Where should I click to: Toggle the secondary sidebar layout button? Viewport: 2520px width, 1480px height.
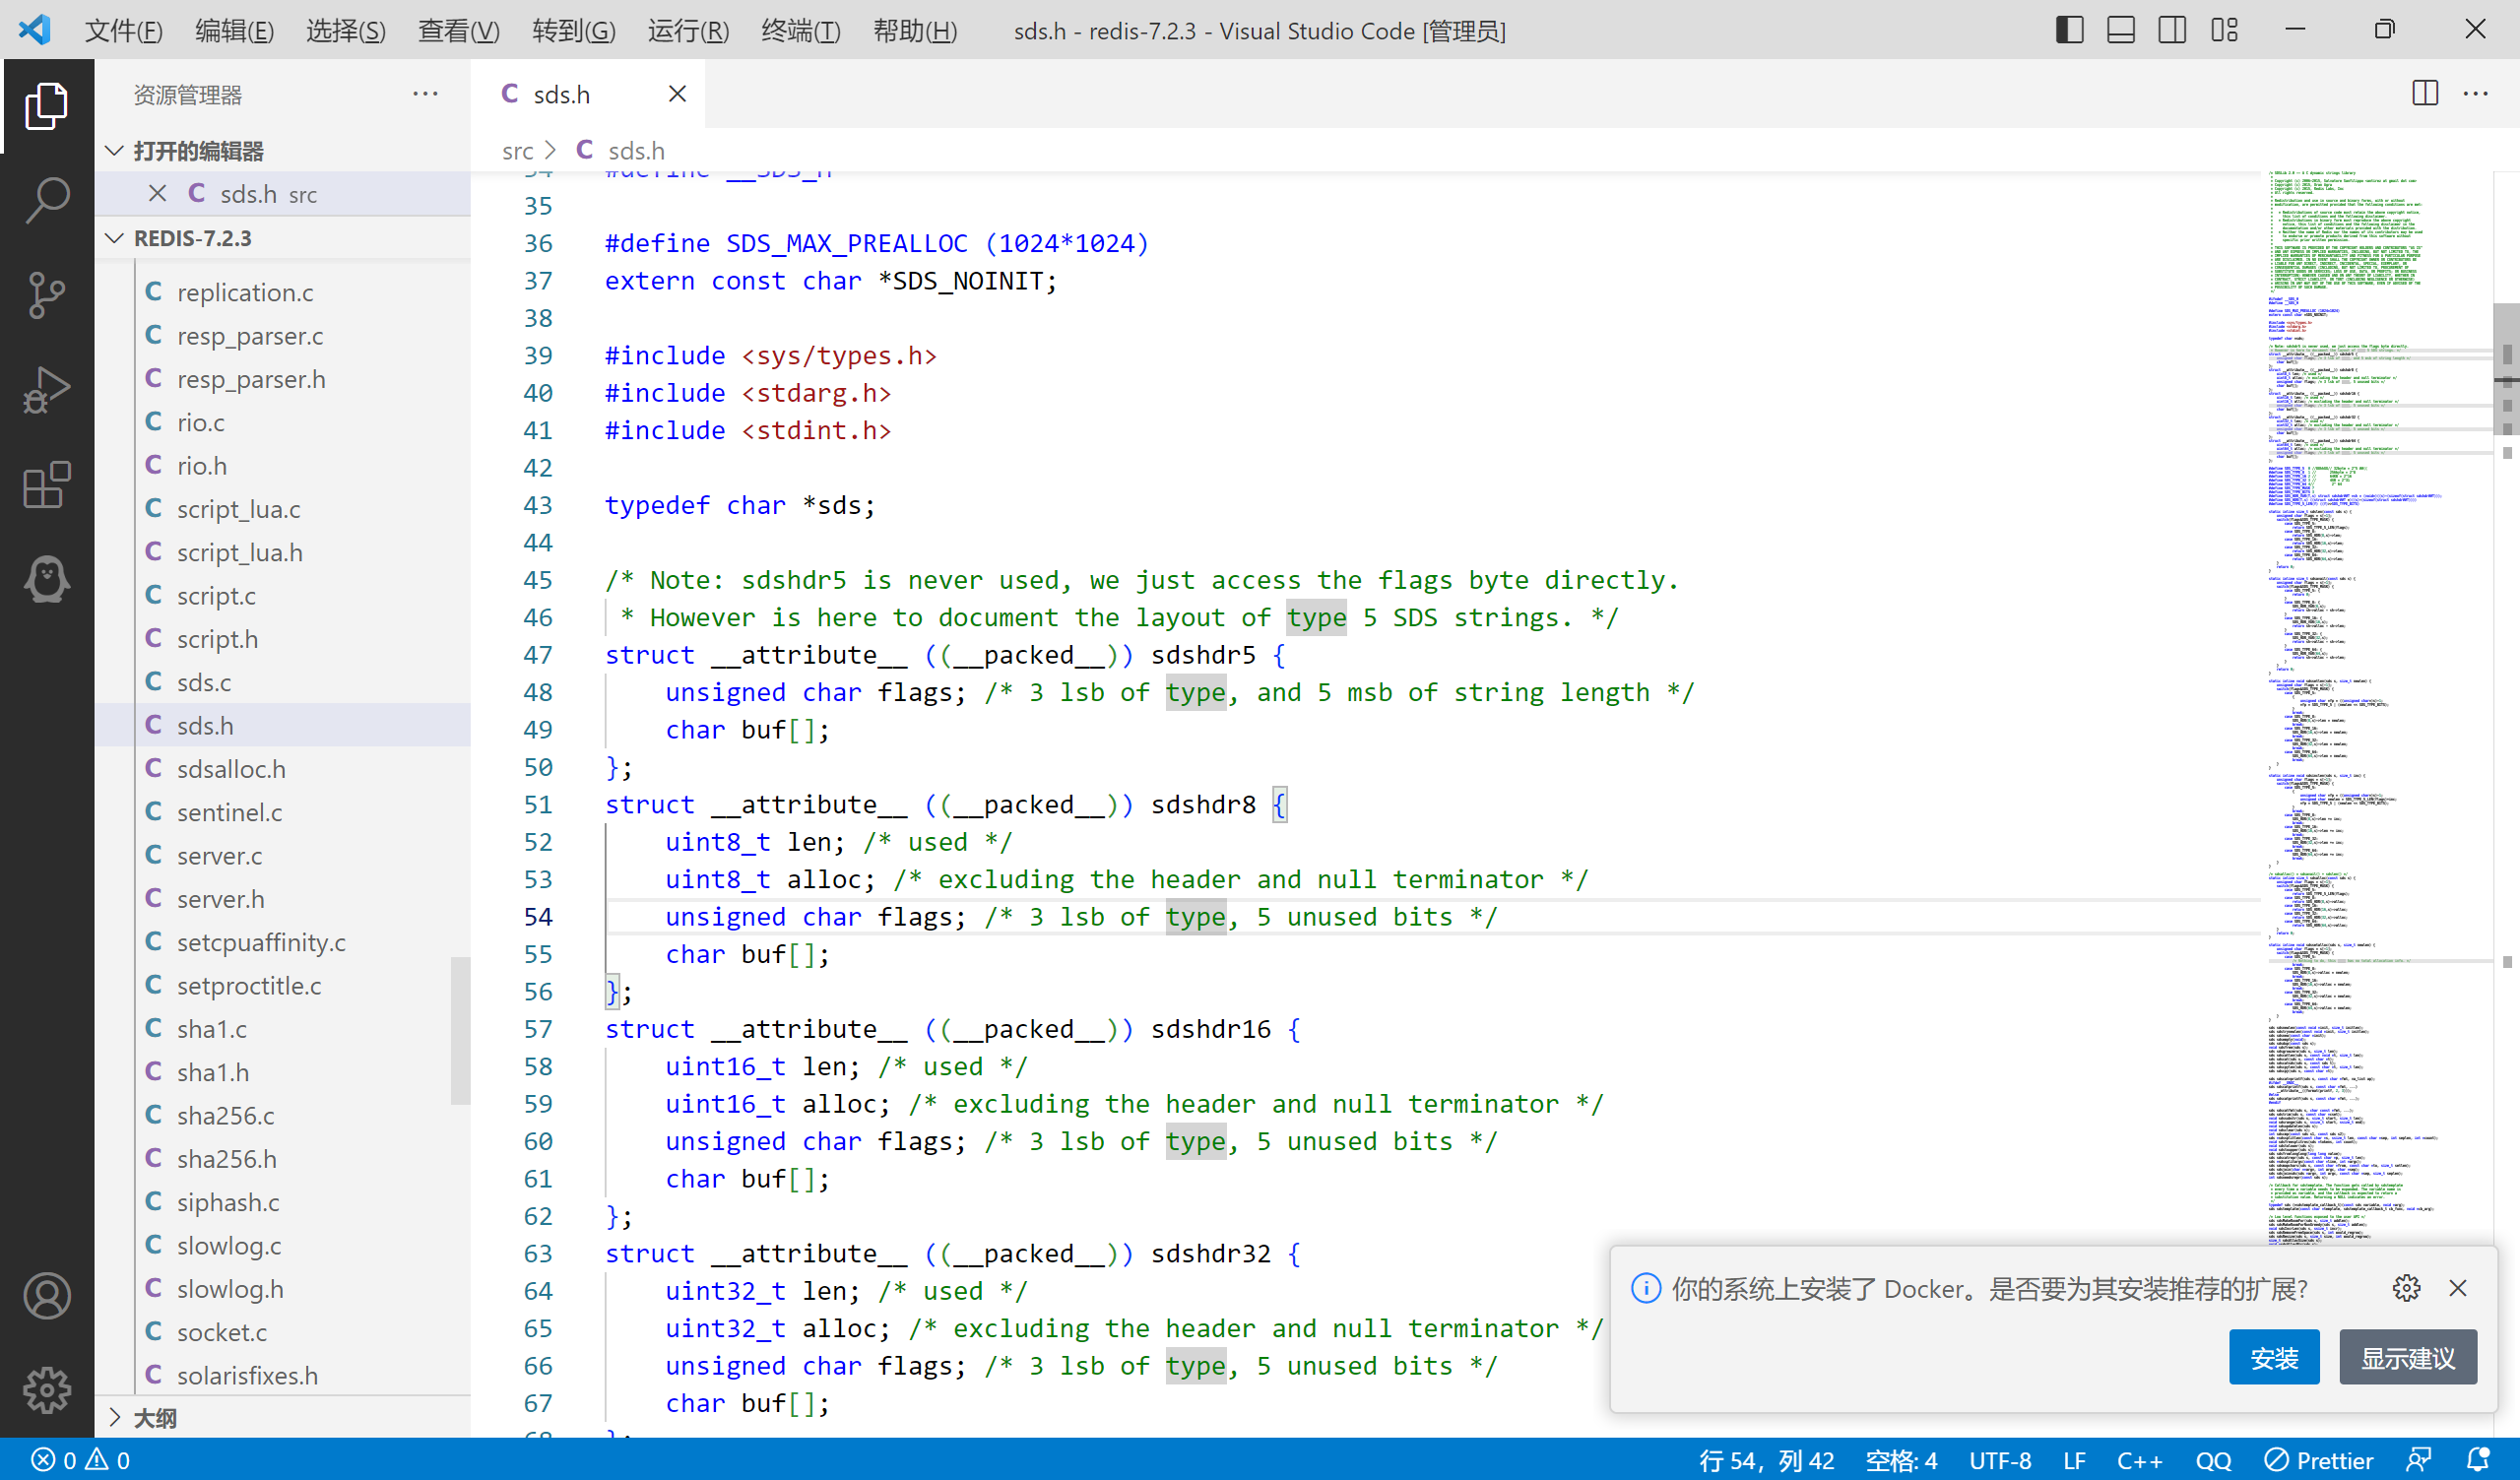[x=2171, y=30]
